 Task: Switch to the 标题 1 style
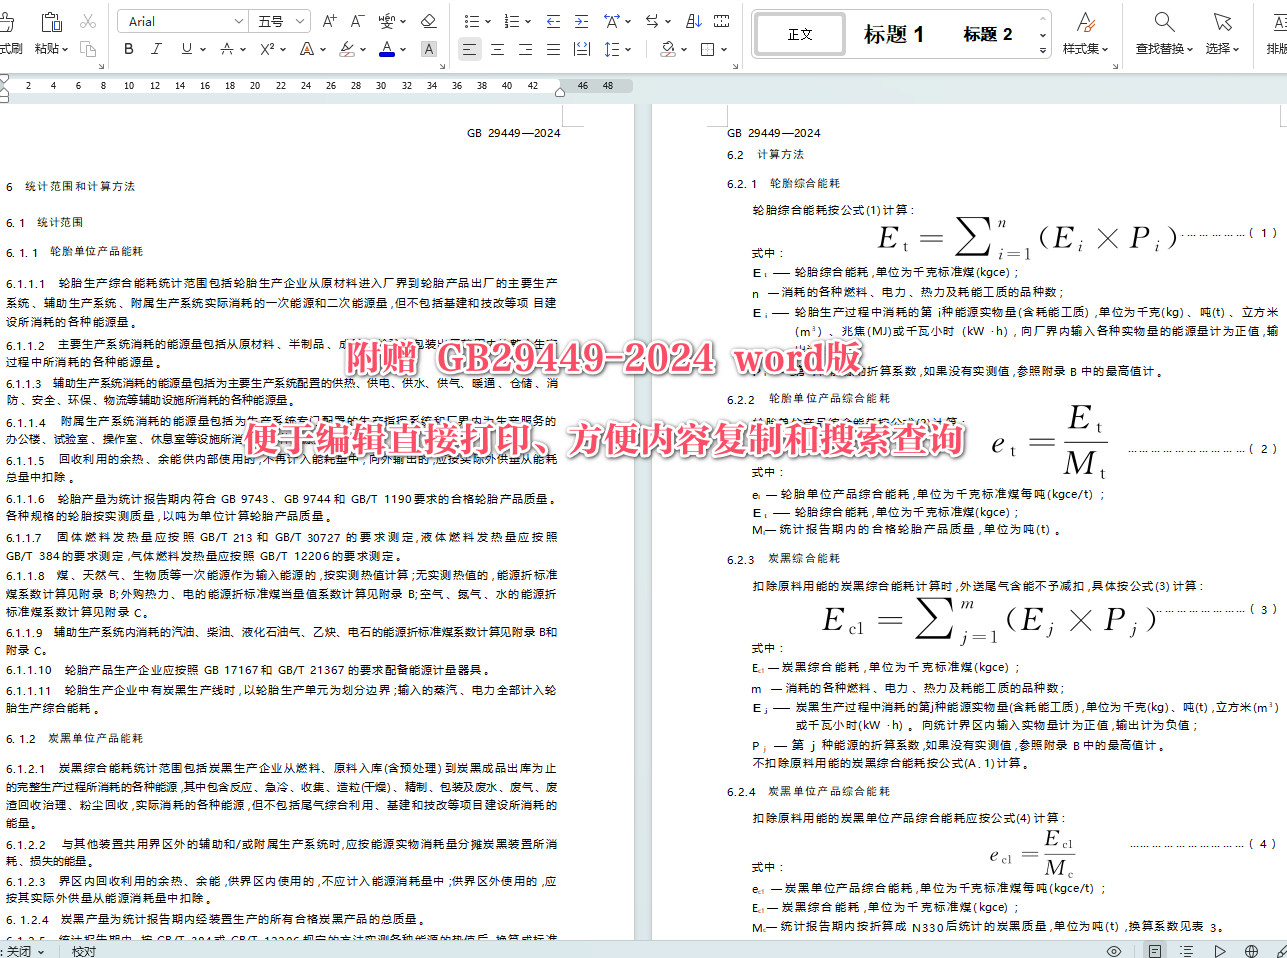(893, 33)
